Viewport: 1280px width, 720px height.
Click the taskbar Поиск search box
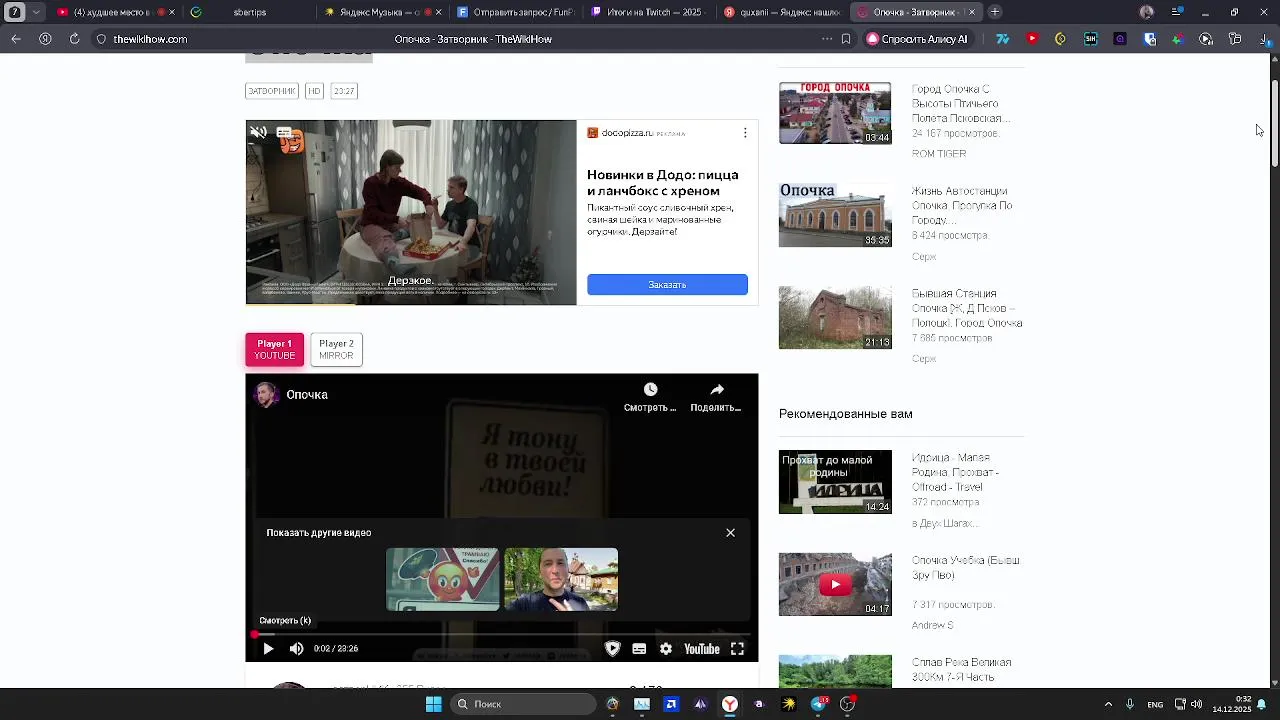[524, 704]
